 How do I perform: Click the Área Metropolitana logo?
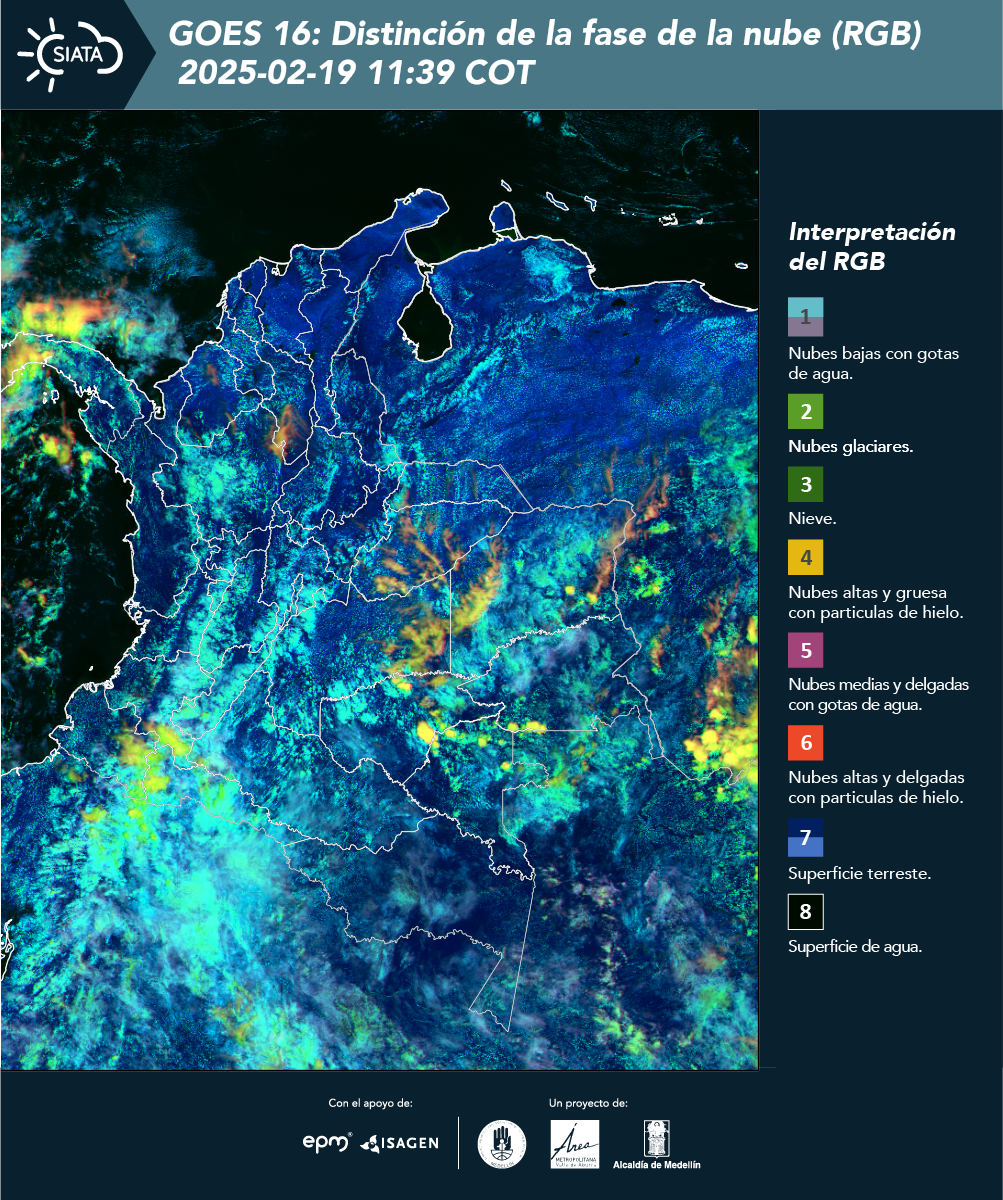click(x=575, y=1144)
